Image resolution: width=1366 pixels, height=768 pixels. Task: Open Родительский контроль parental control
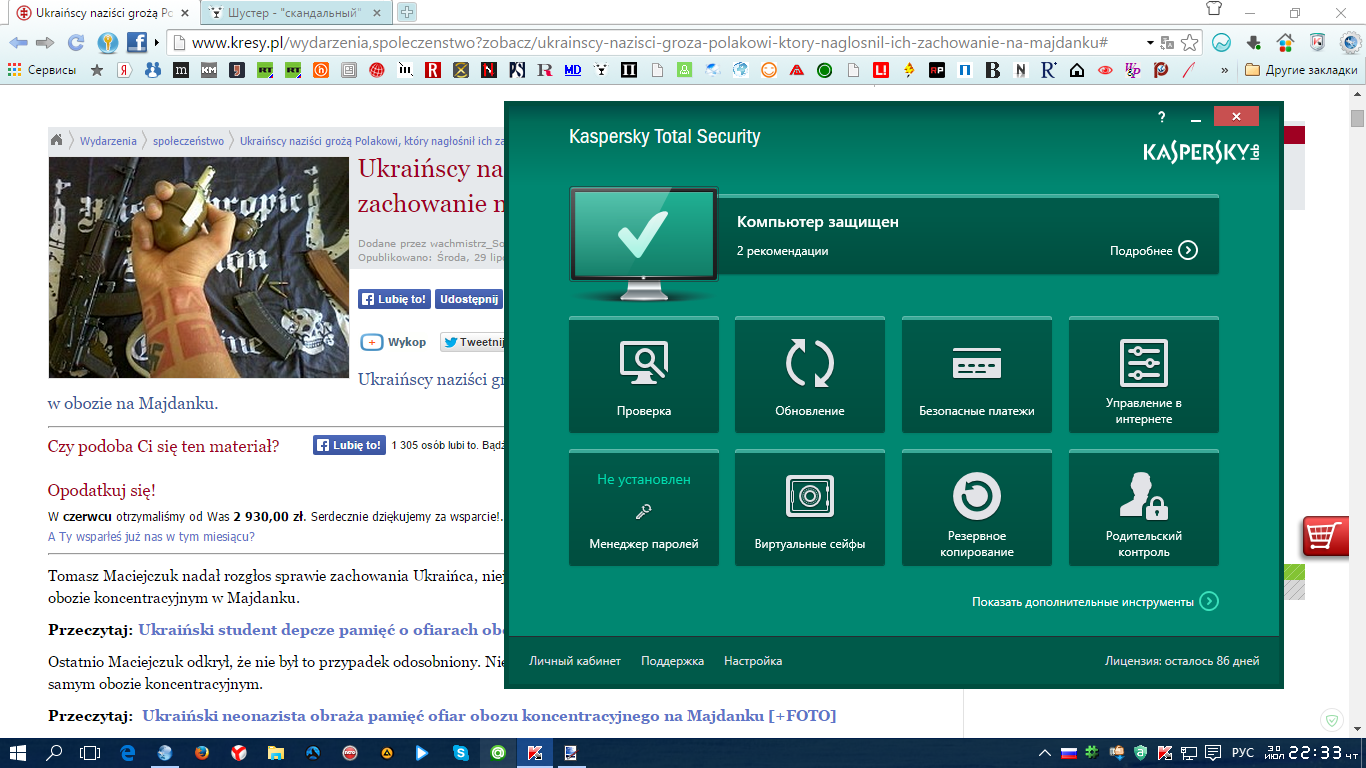[1143, 508]
